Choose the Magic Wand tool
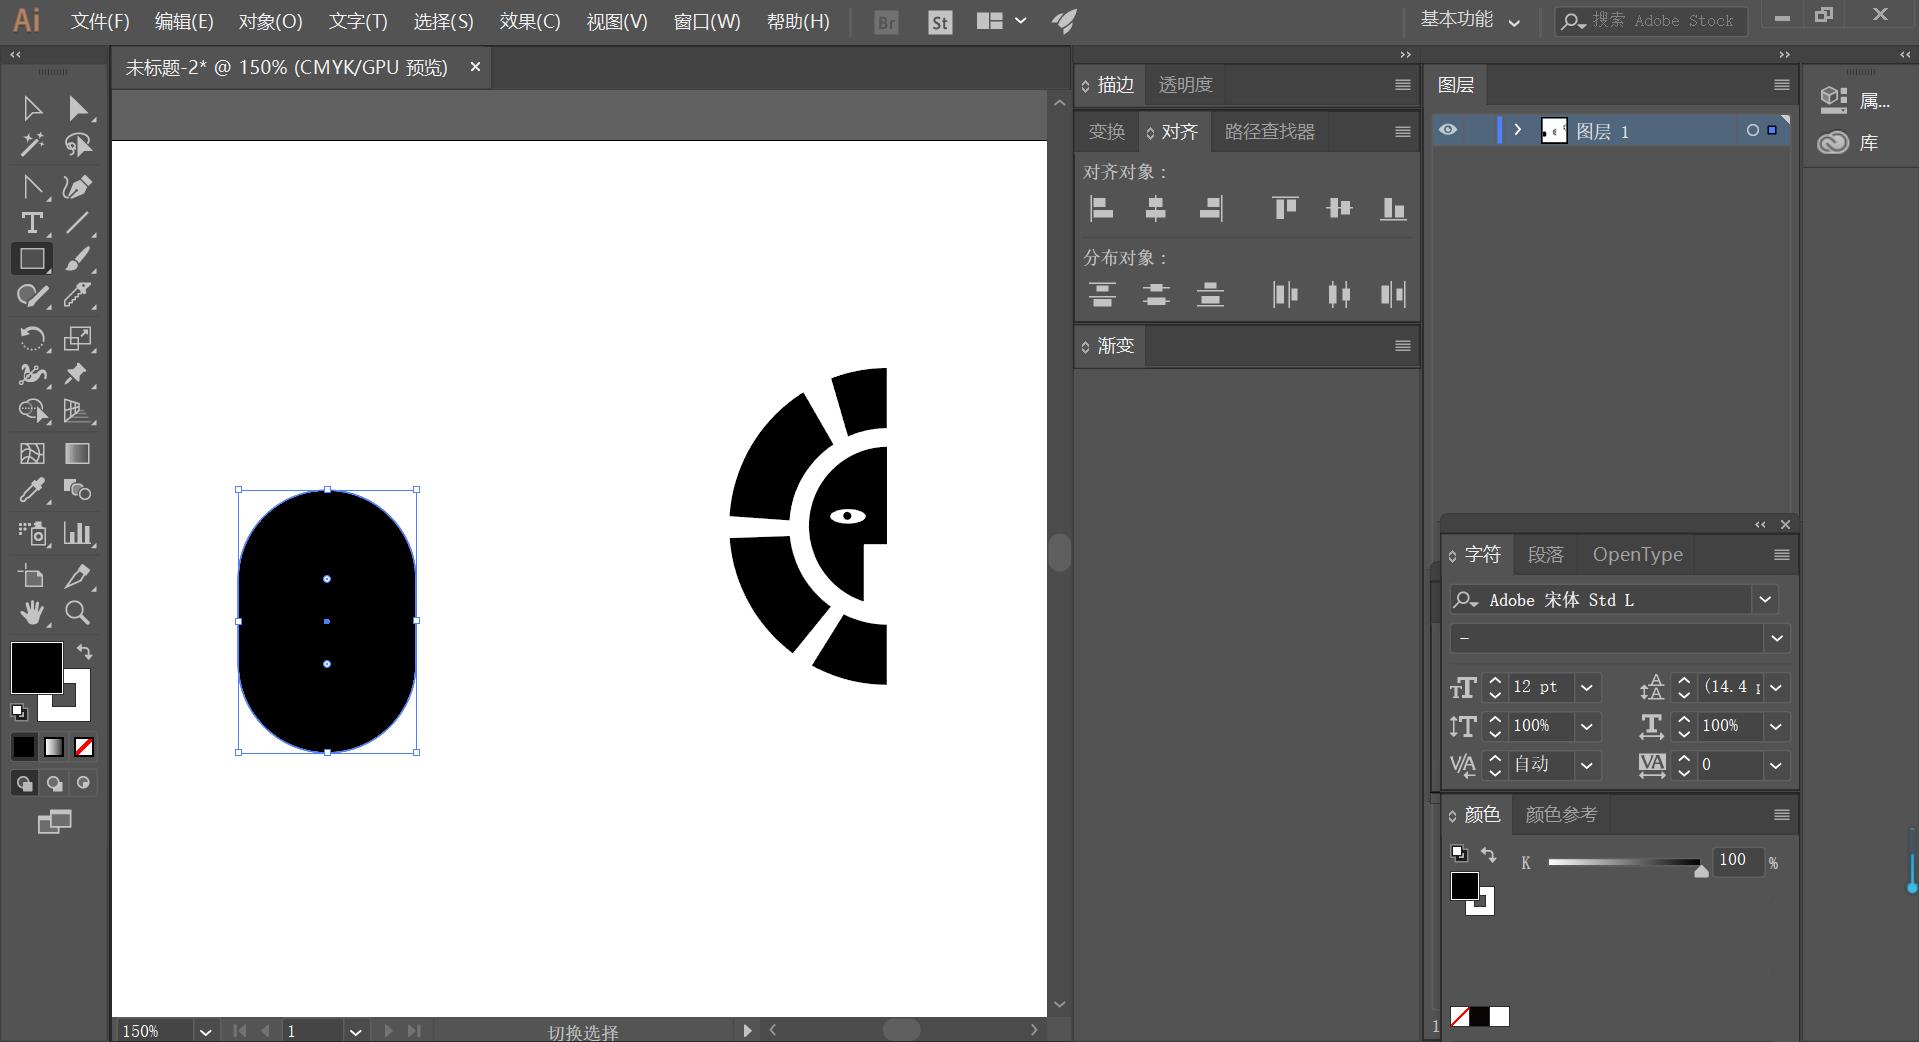This screenshot has width=1919, height=1042. tap(32, 145)
